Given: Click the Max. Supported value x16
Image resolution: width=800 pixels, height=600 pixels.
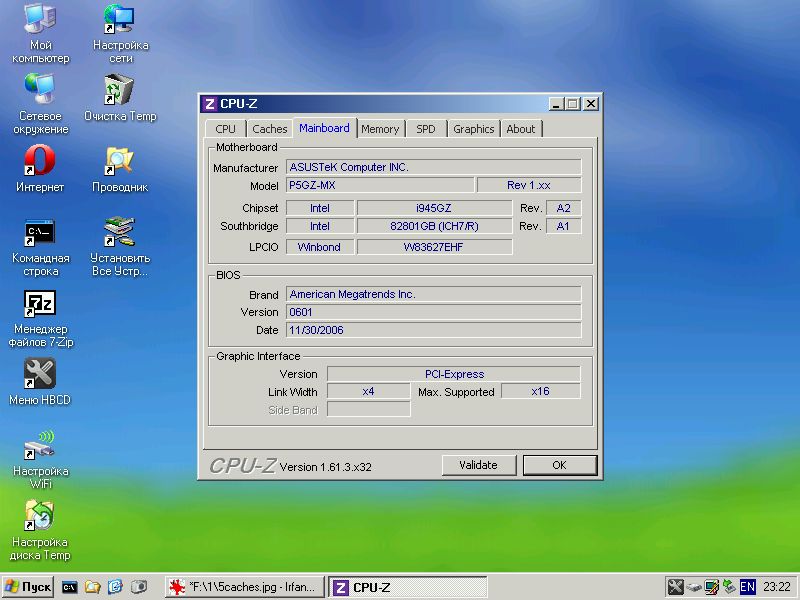Looking at the screenshot, I should [x=541, y=391].
